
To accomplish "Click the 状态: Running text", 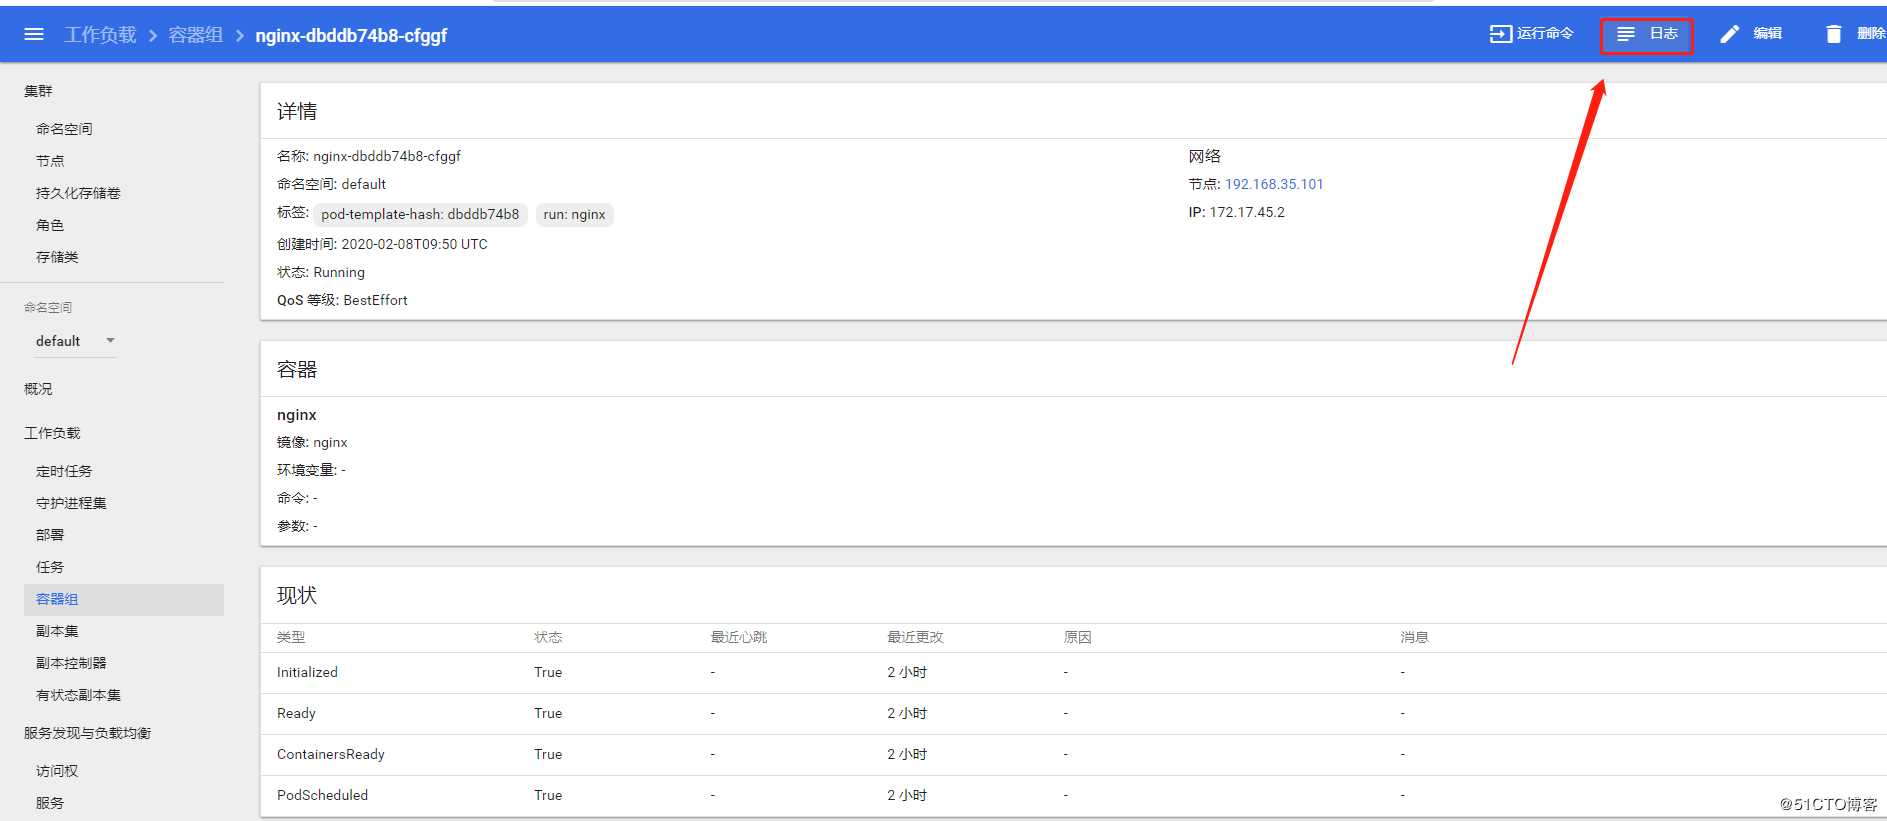I will (321, 272).
